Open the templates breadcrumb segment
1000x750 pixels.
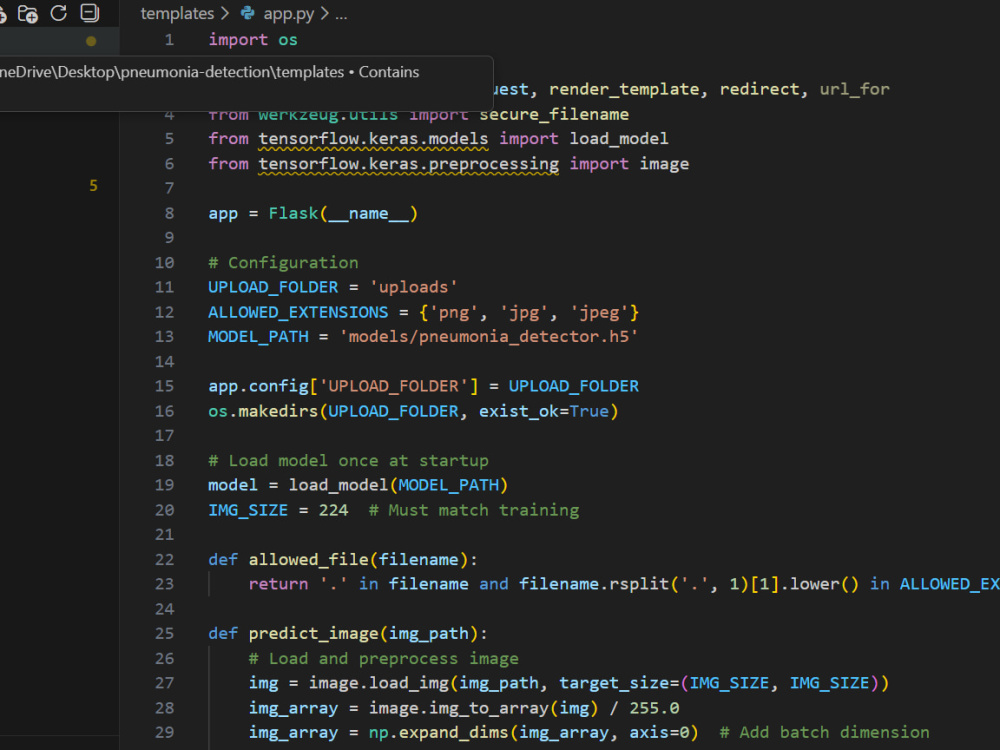pos(177,13)
